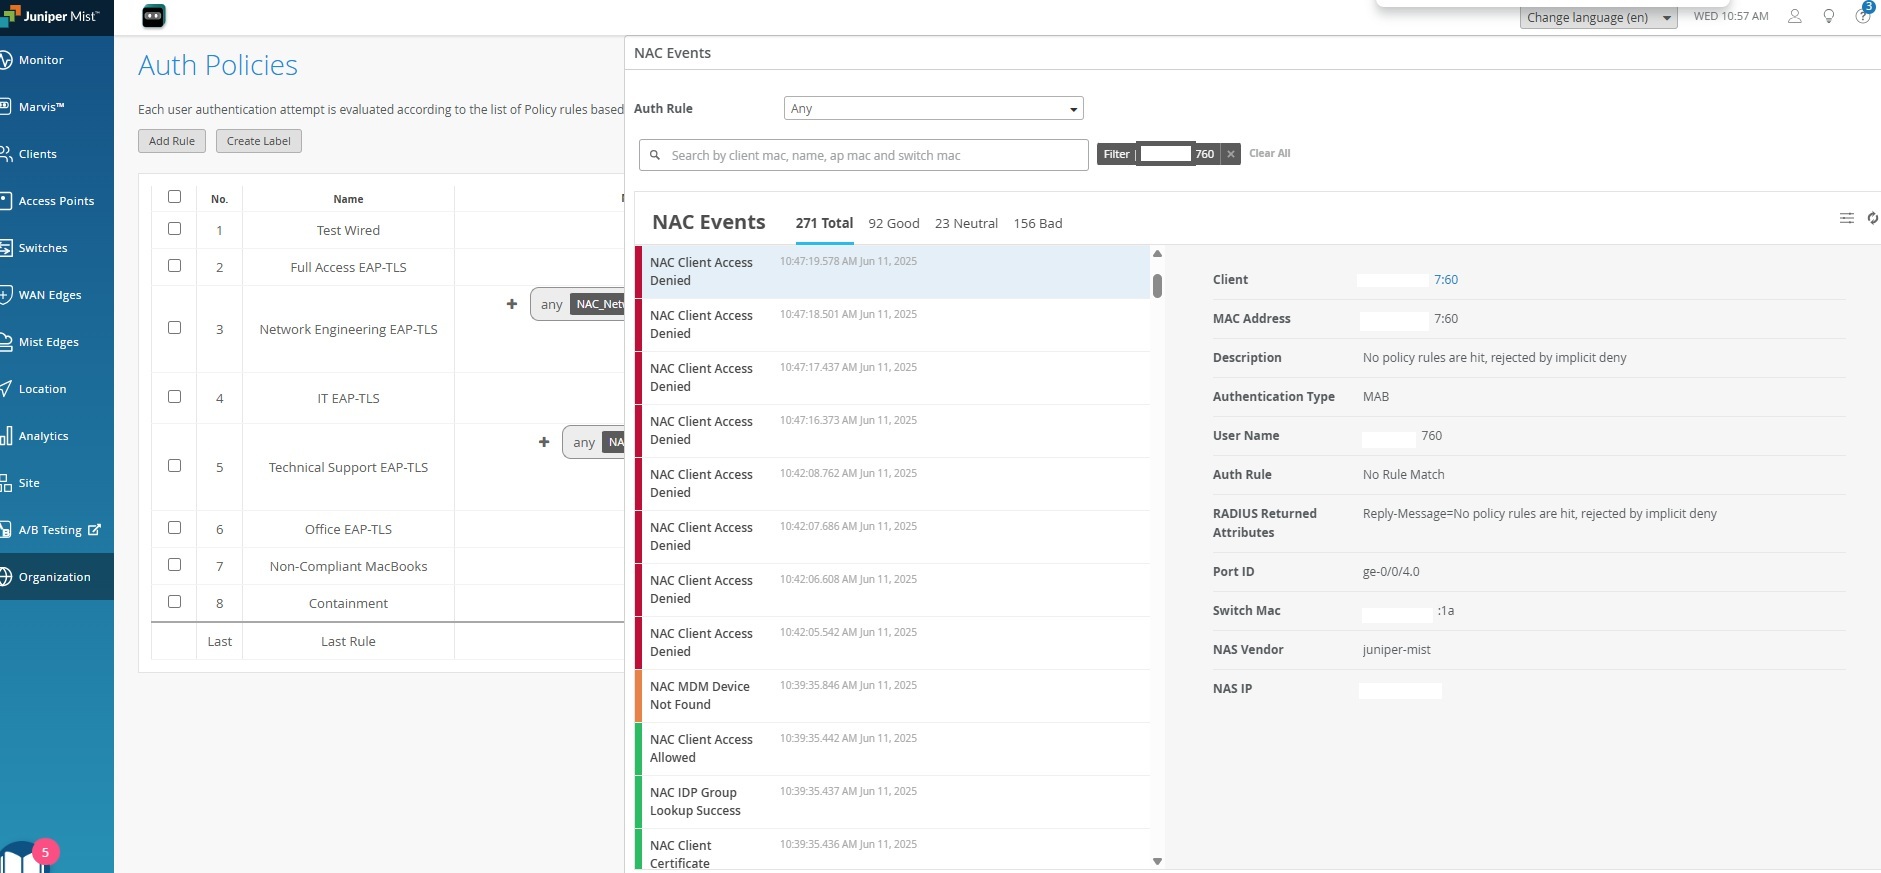
Task: Filter to 156 Bad events
Action: point(1038,224)
